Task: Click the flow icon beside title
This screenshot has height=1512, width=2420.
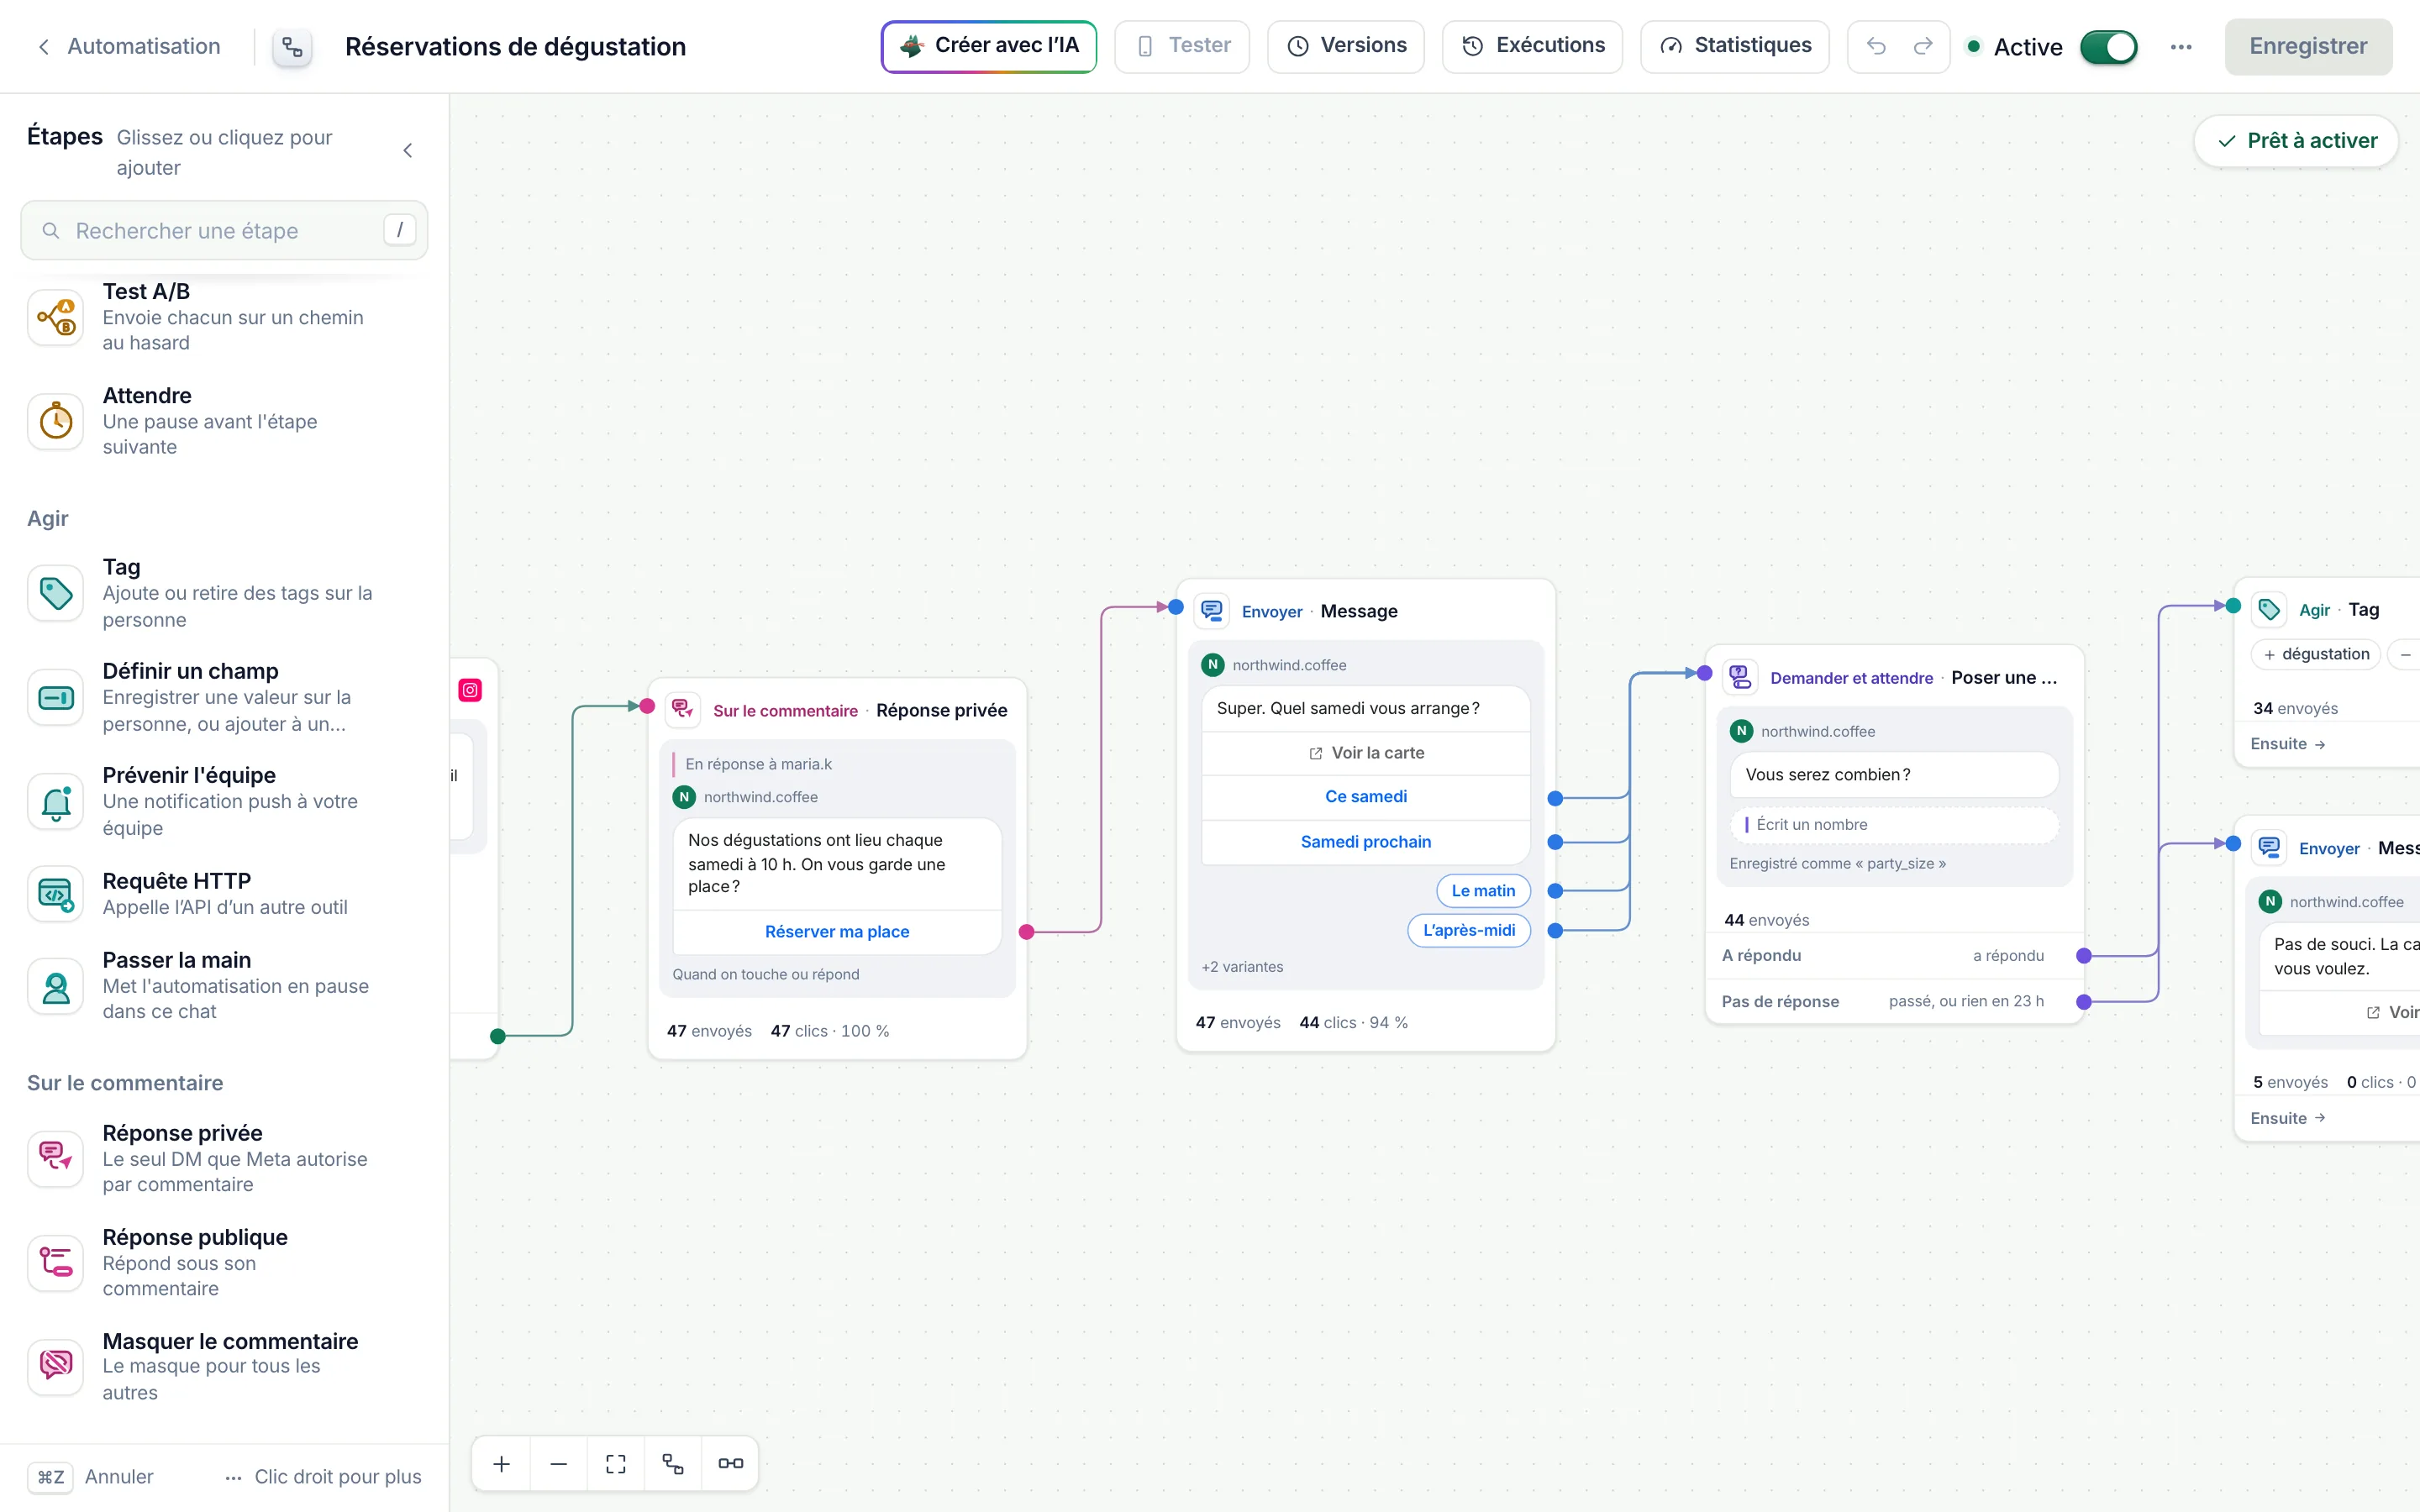Action: [x=292, y=47]
